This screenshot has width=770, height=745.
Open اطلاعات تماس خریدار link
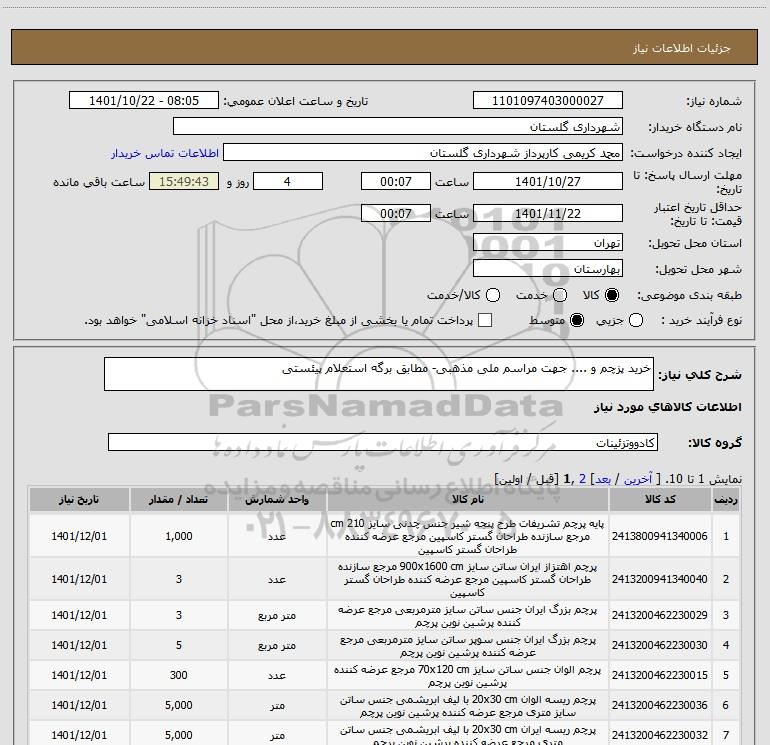coord(165,153)
